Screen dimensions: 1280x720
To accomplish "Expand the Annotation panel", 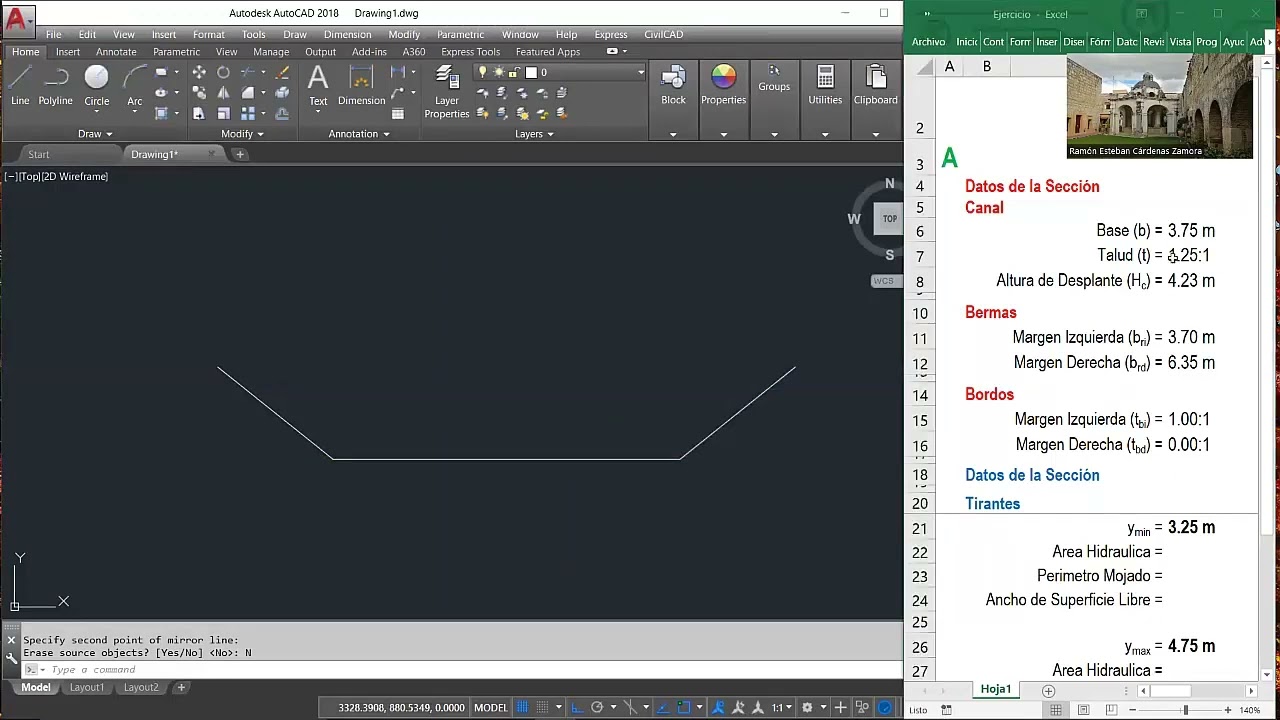I will [x=359, y=133].
